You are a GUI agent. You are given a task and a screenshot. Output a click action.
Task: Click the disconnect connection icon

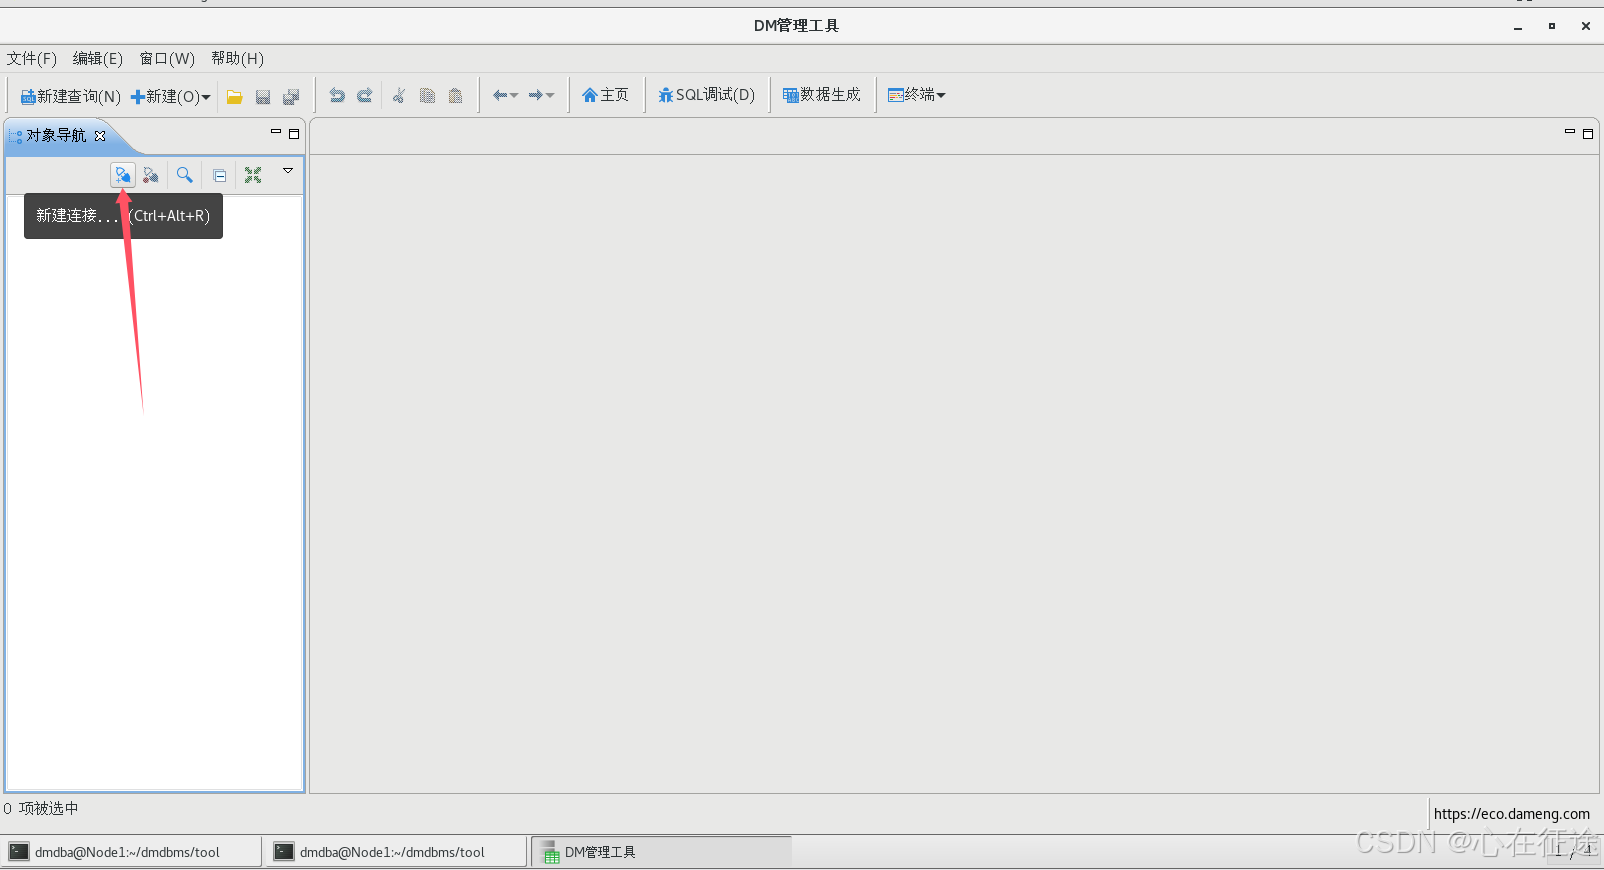[x=151, y=175]
